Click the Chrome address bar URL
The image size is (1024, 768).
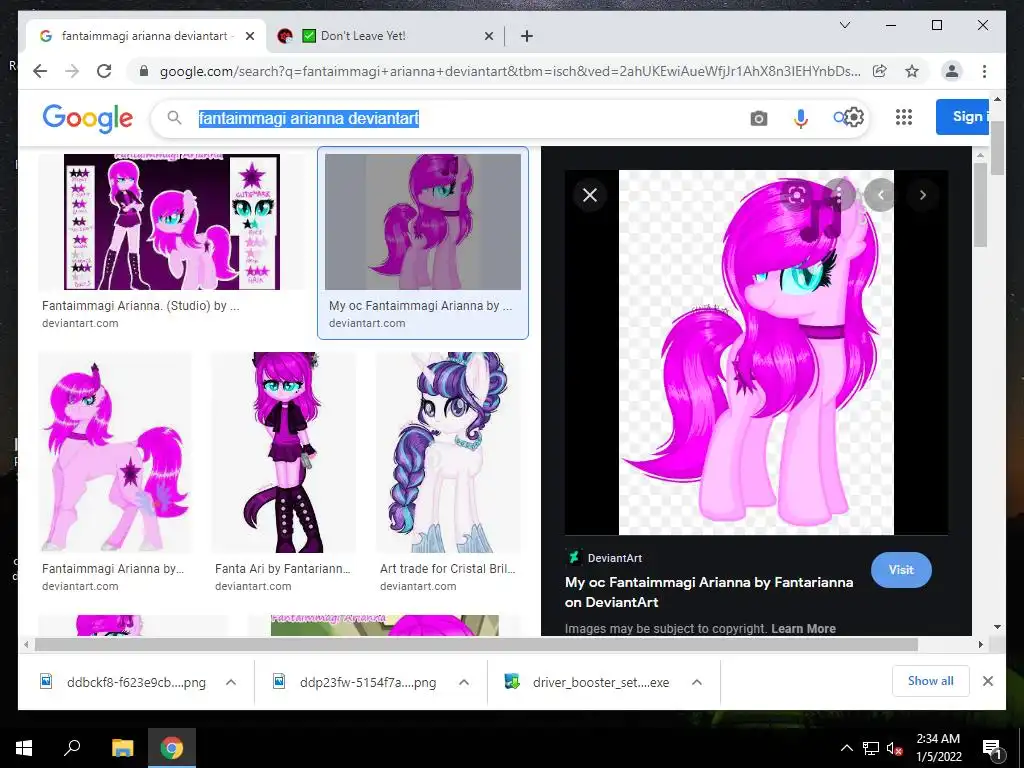[509, 71]
